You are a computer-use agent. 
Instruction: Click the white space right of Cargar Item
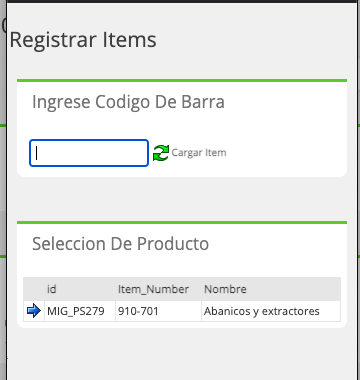click(285, 153)
